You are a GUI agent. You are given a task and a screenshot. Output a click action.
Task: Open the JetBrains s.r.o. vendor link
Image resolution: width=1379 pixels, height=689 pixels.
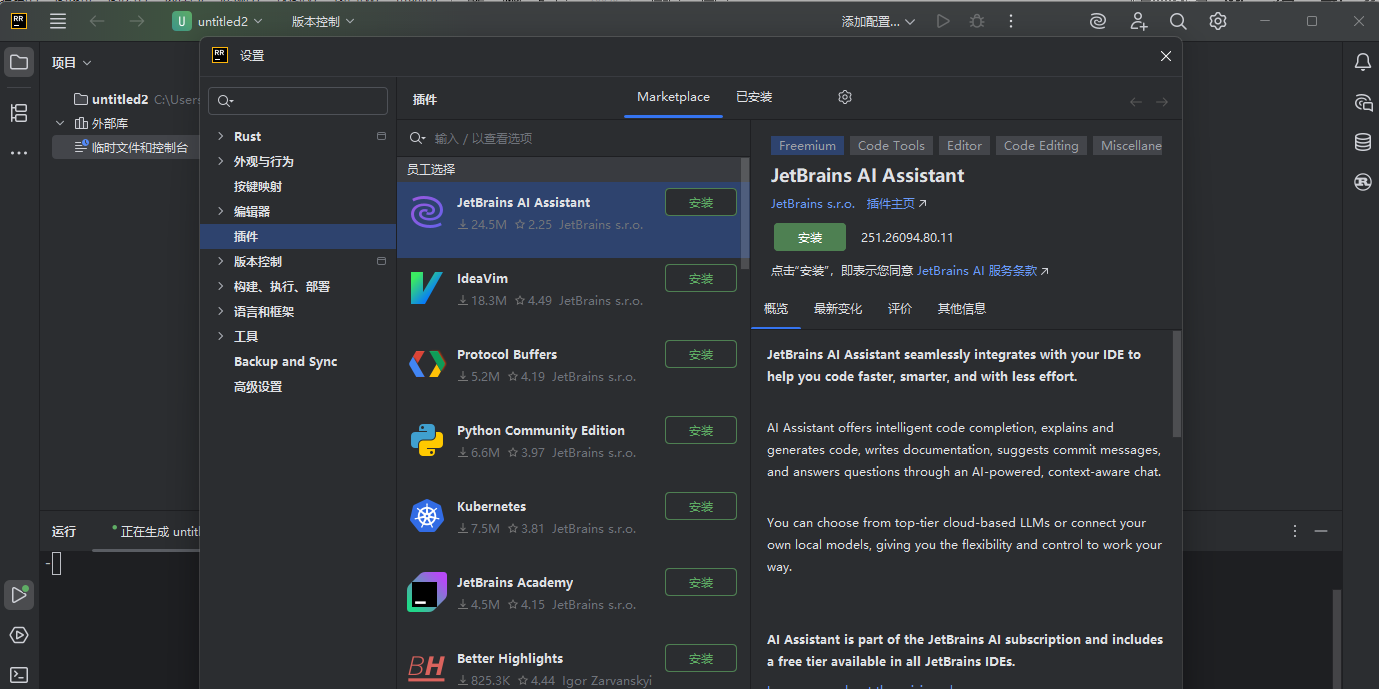(812, 204)
